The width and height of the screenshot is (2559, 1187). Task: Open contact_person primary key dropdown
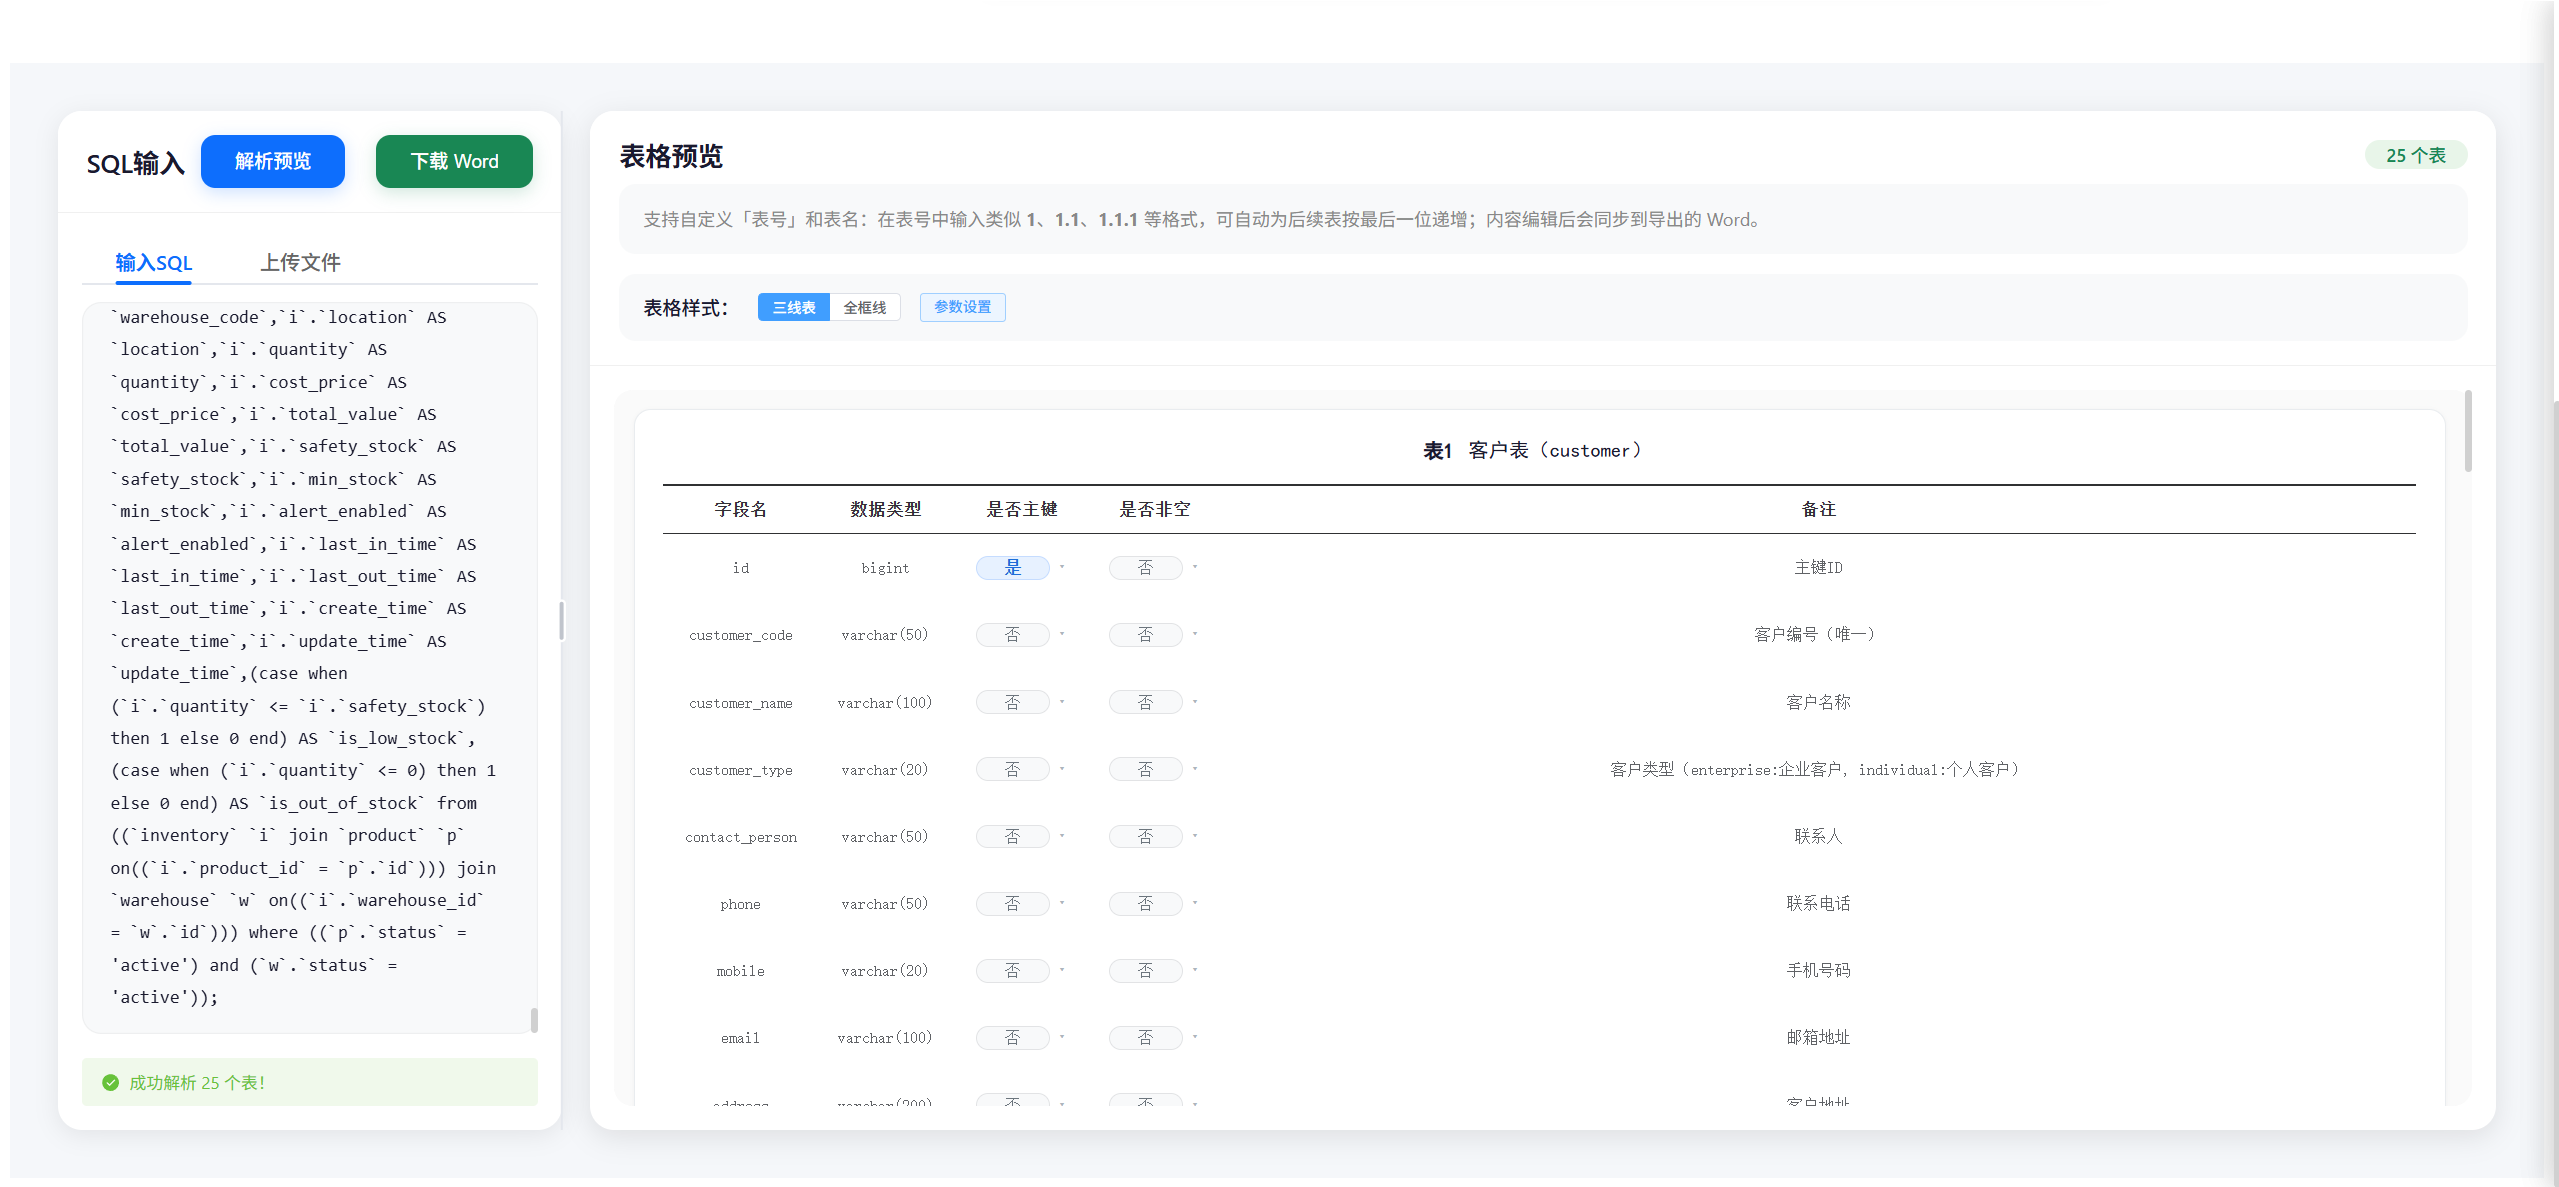[1012, 836]
